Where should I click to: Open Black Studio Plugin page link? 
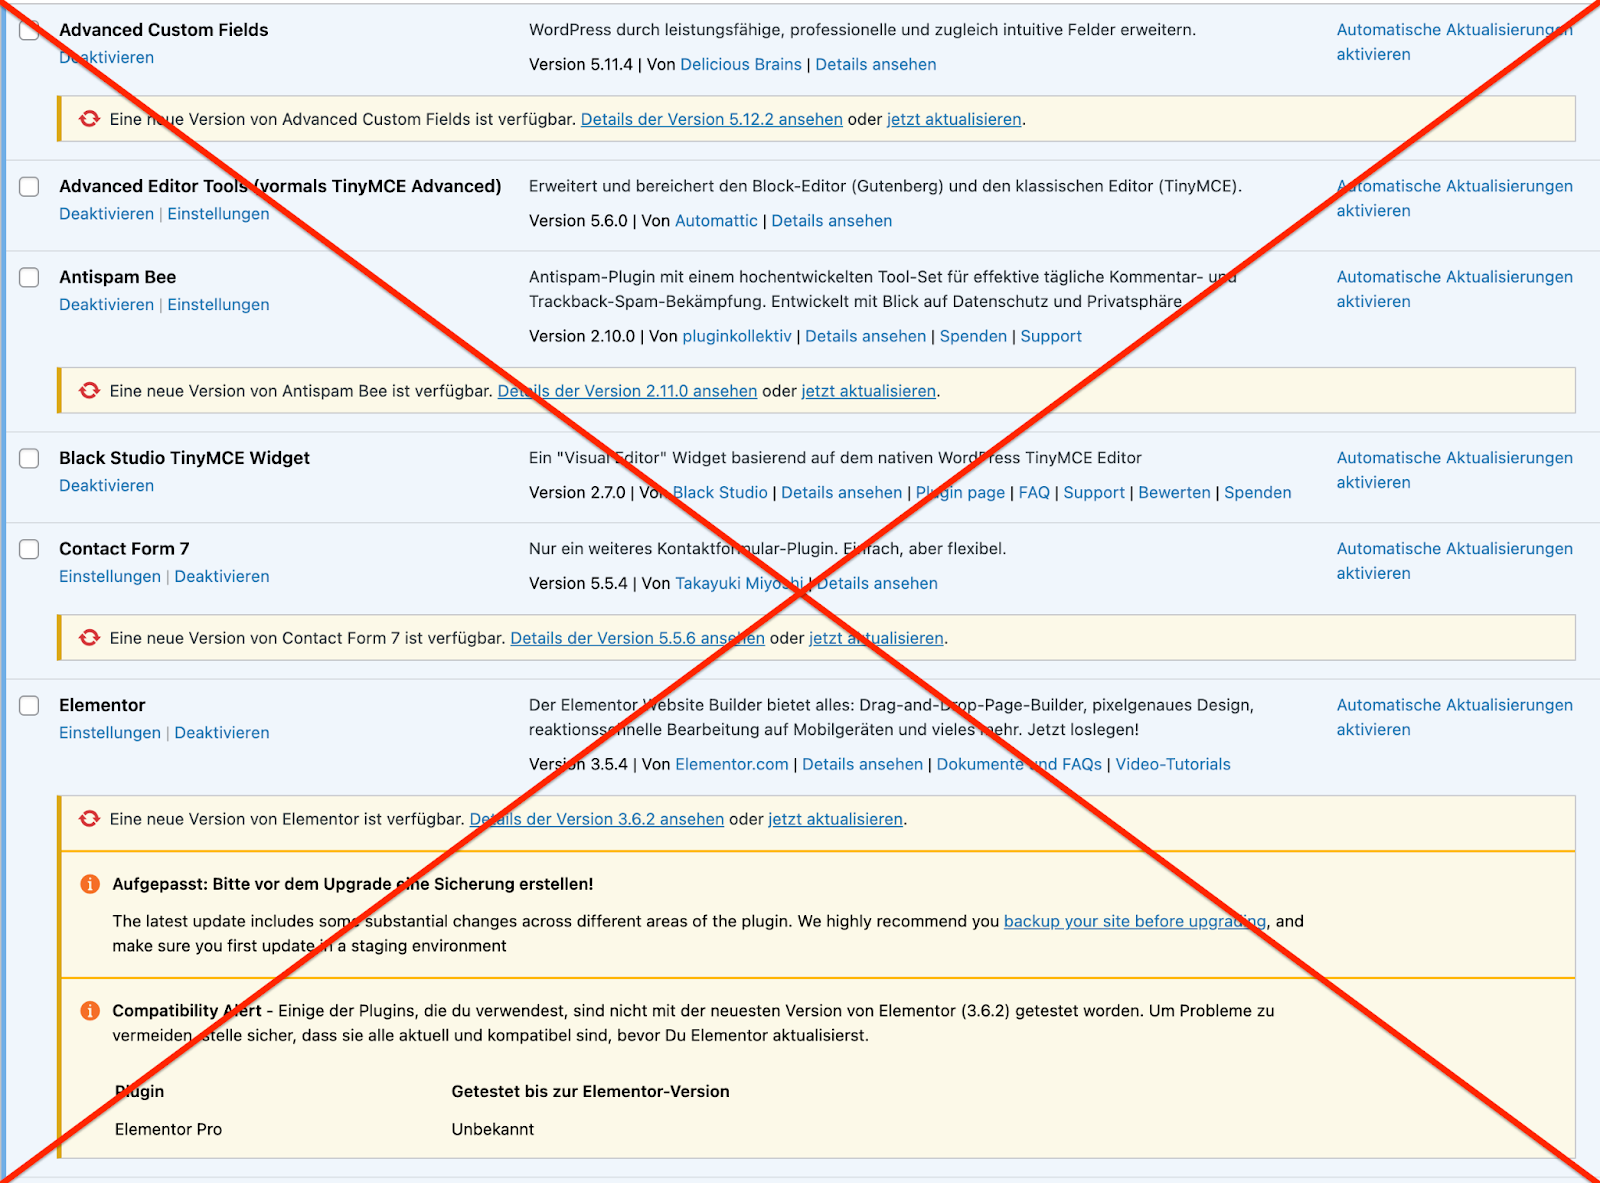tap(960, 493)
